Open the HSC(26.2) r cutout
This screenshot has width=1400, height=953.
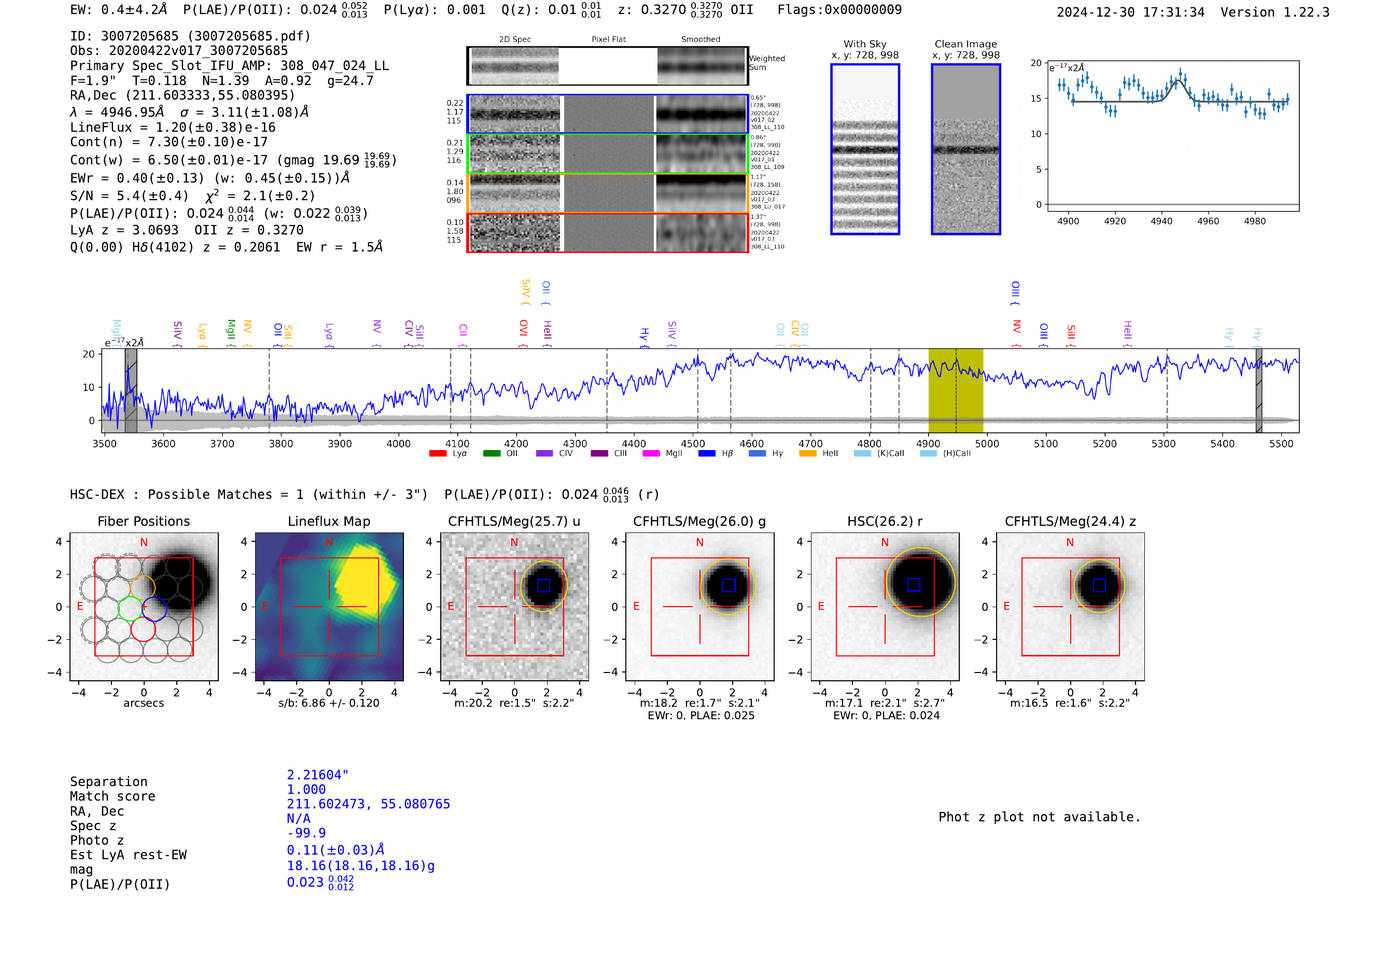[x=885, y=606]
